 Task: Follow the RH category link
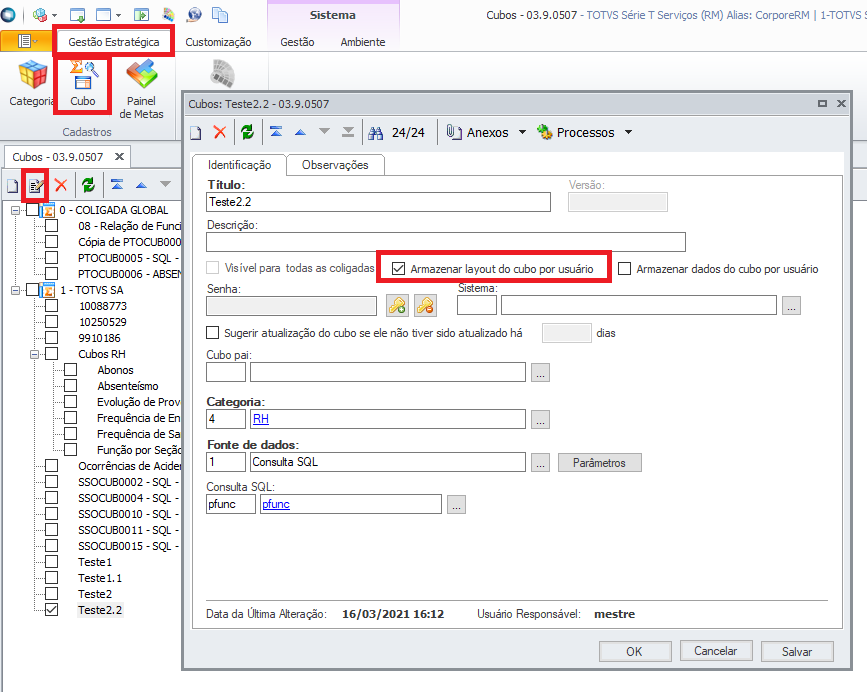[260, 419]
